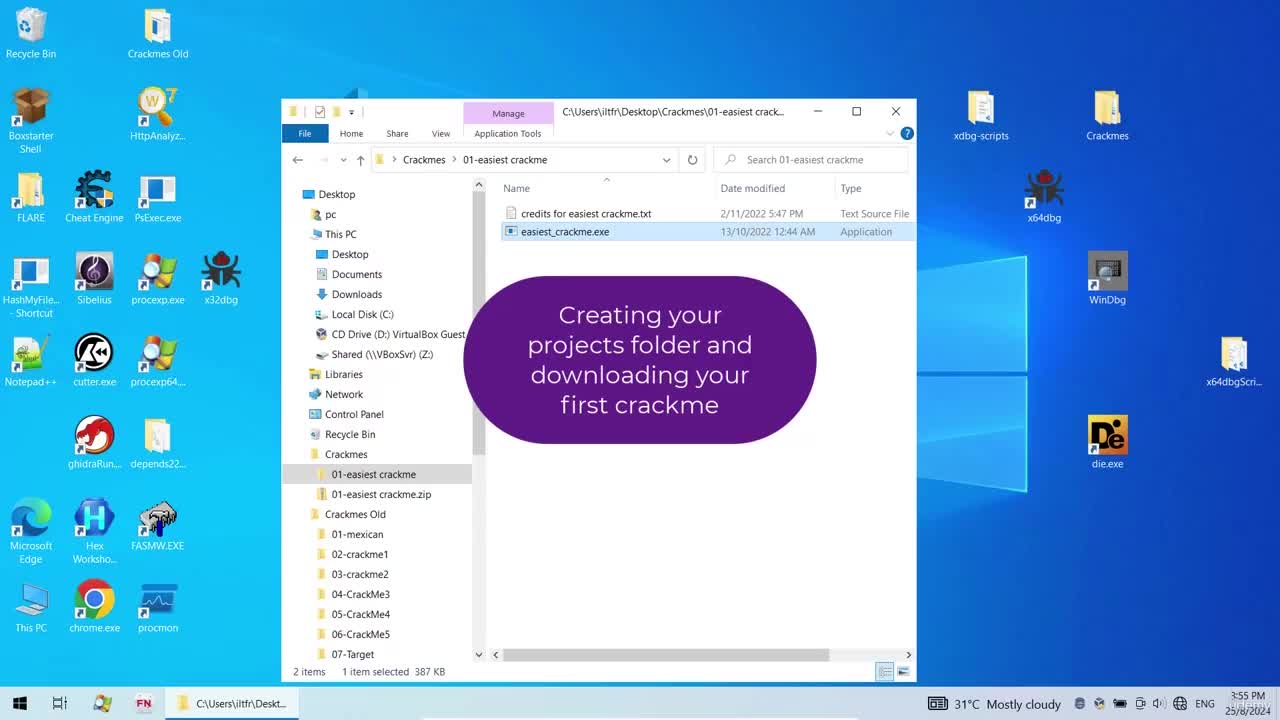Screen dimensions: 1280x720
Task: Open recent locations dropdown arrow
Action: [343, 160]
